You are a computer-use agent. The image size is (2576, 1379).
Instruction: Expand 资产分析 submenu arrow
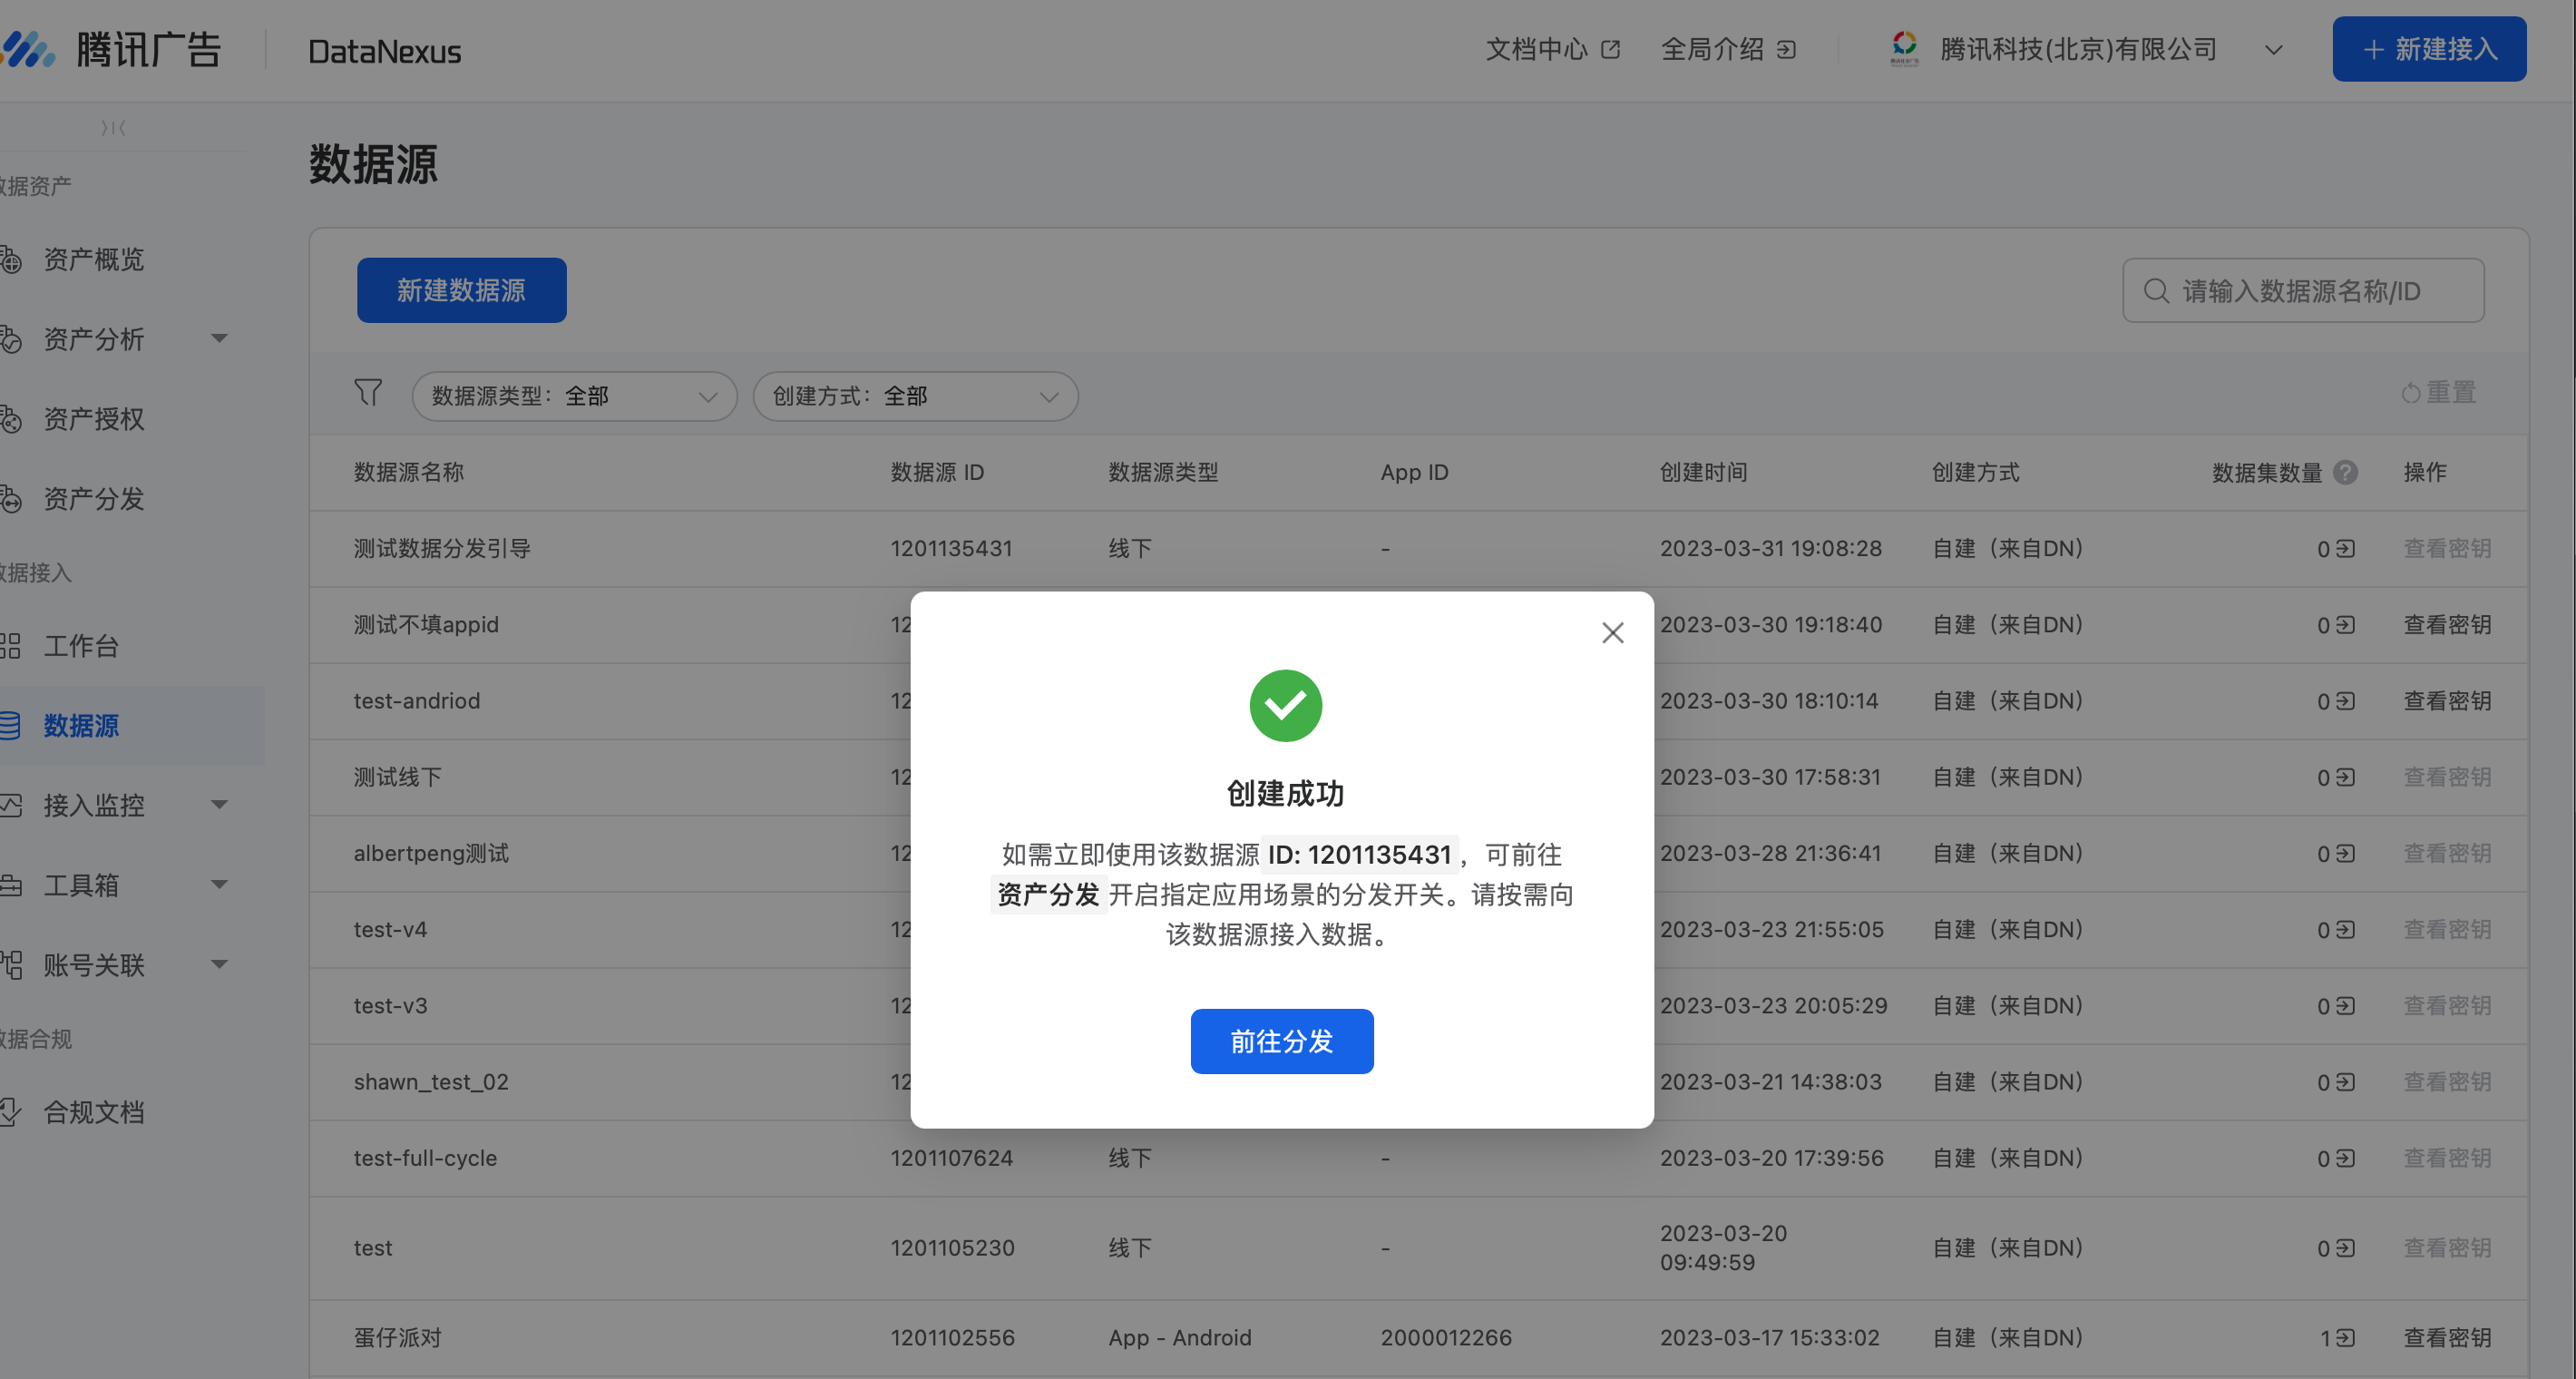coord(219,339)
